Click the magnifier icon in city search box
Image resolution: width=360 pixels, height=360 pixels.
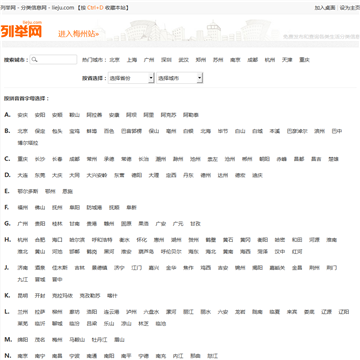click(x=34, y=60)
